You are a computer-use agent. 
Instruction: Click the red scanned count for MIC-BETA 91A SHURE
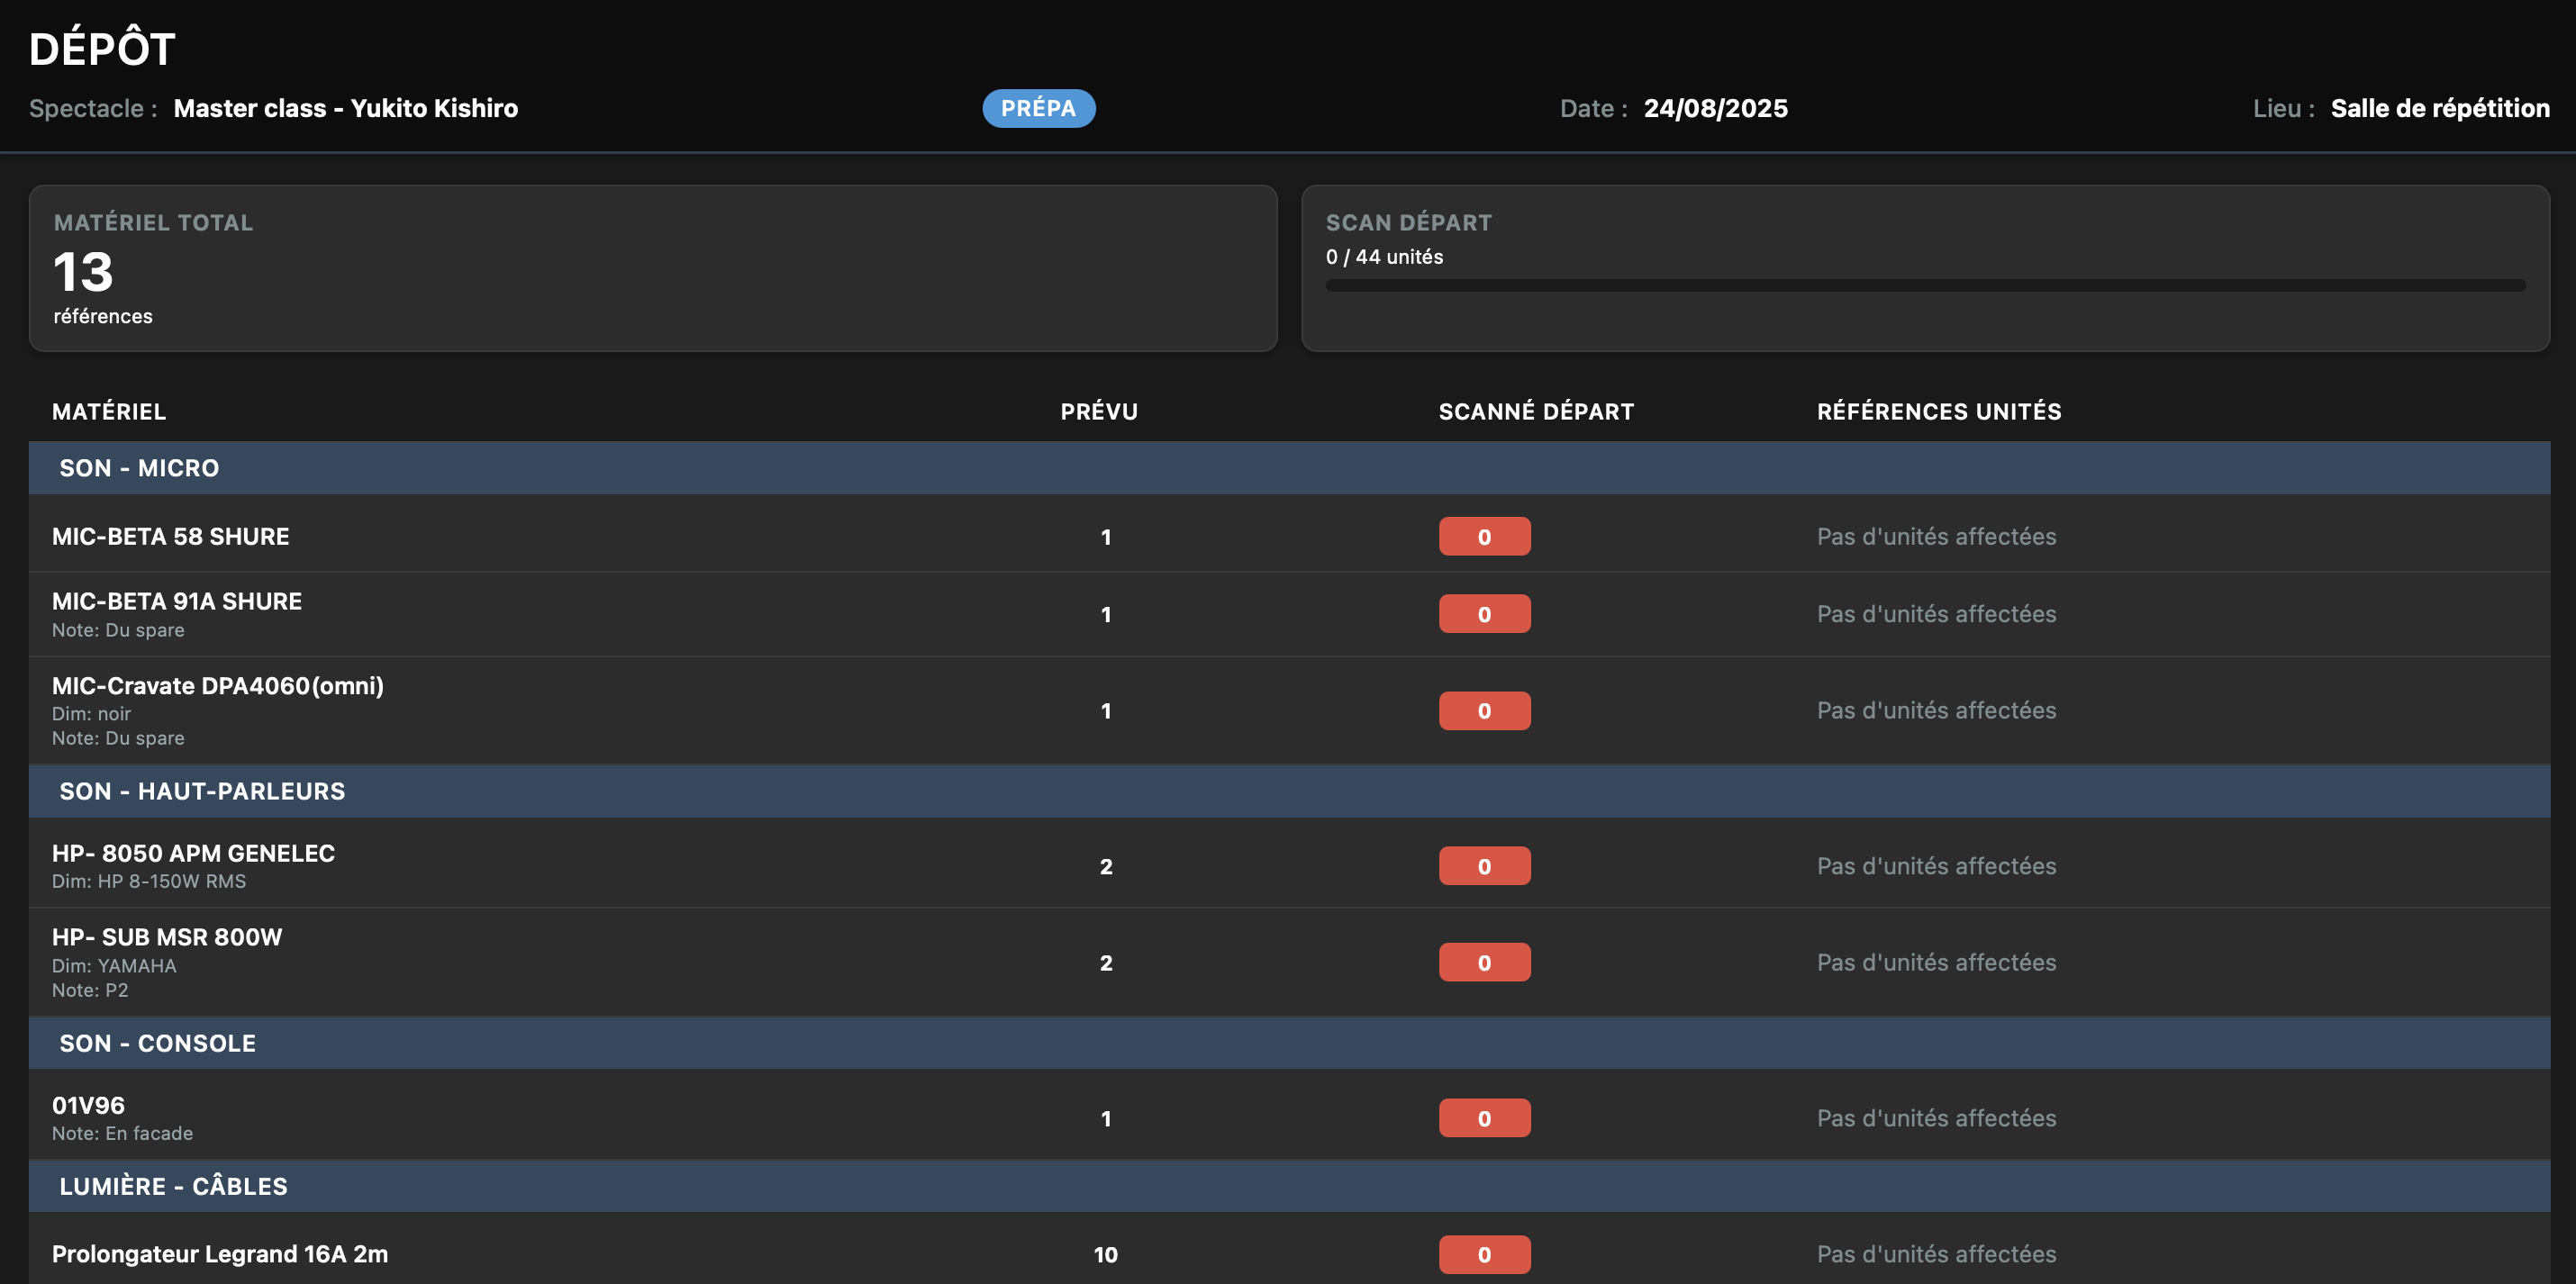[1484, 614]
